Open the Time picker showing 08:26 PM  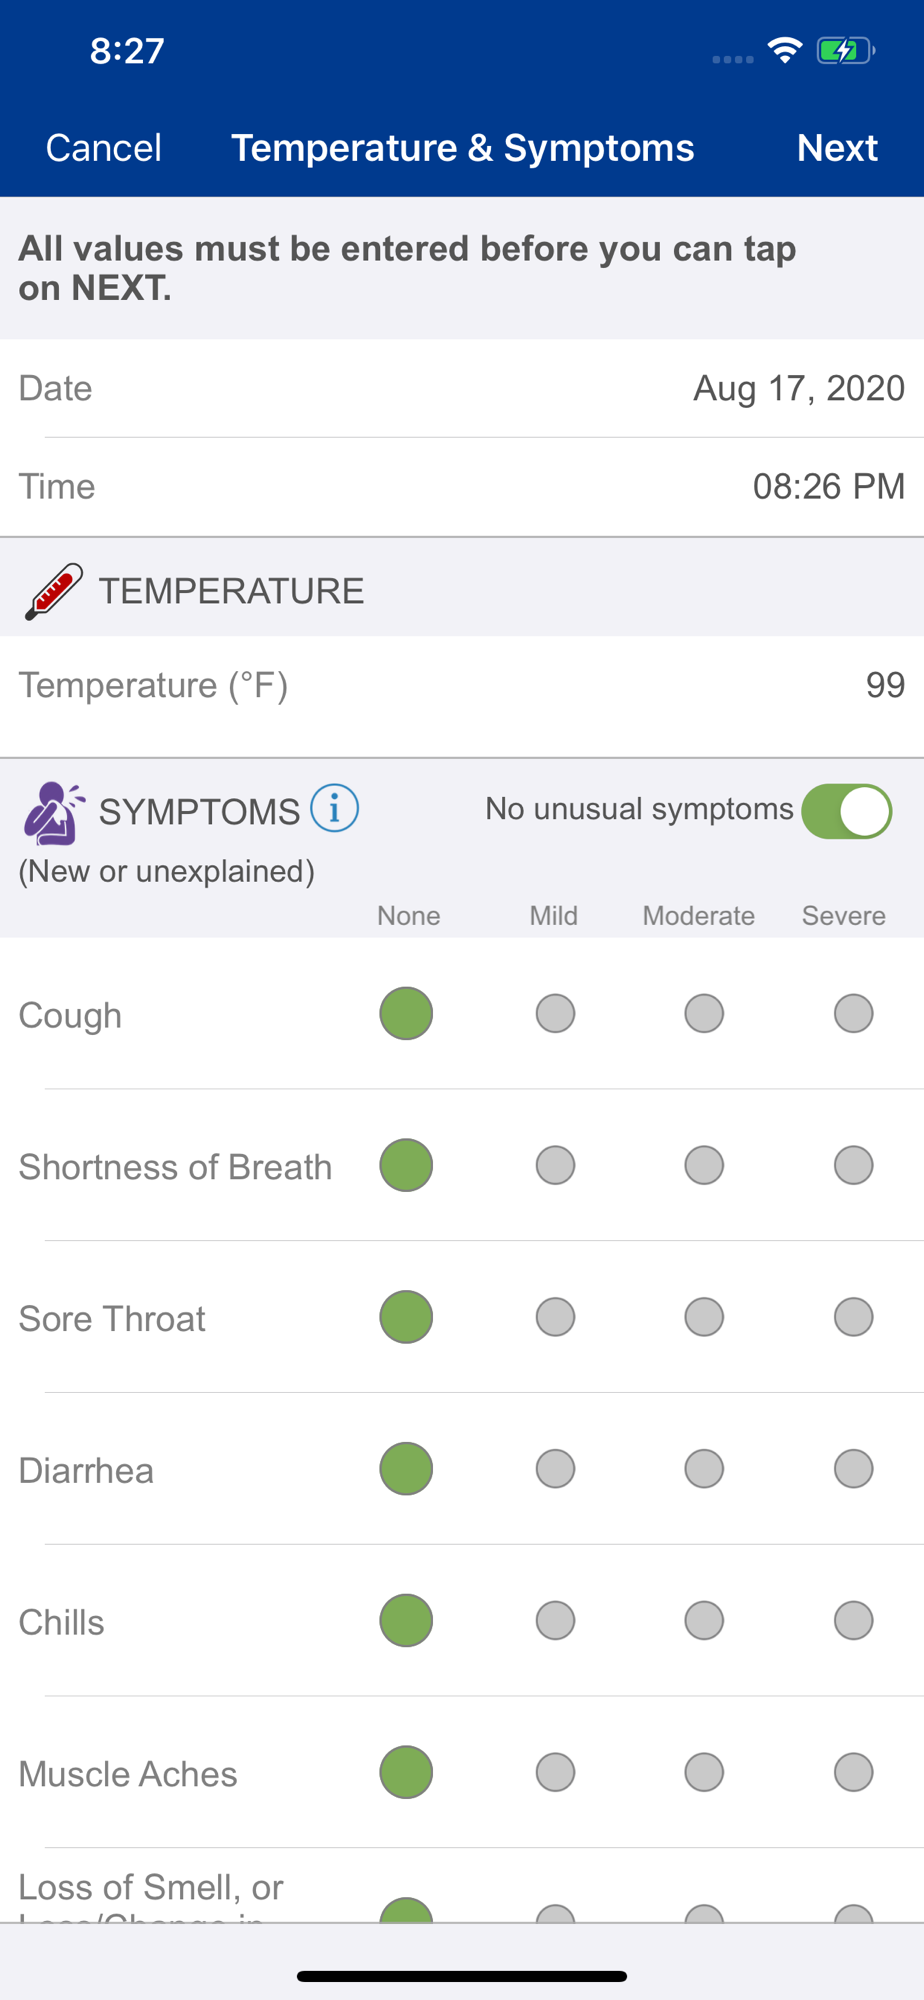tap(462, 487)
